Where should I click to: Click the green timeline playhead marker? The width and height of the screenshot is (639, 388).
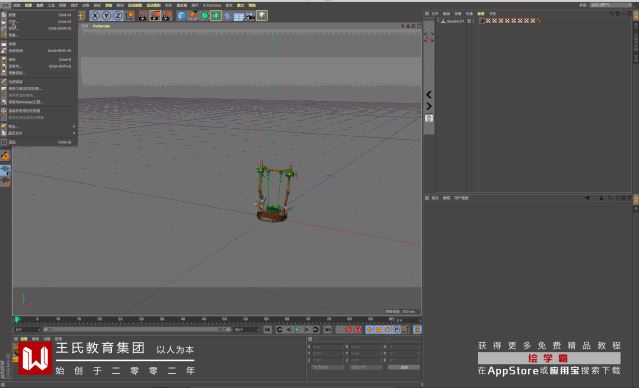pyautogui.click(x=17, y=320)
